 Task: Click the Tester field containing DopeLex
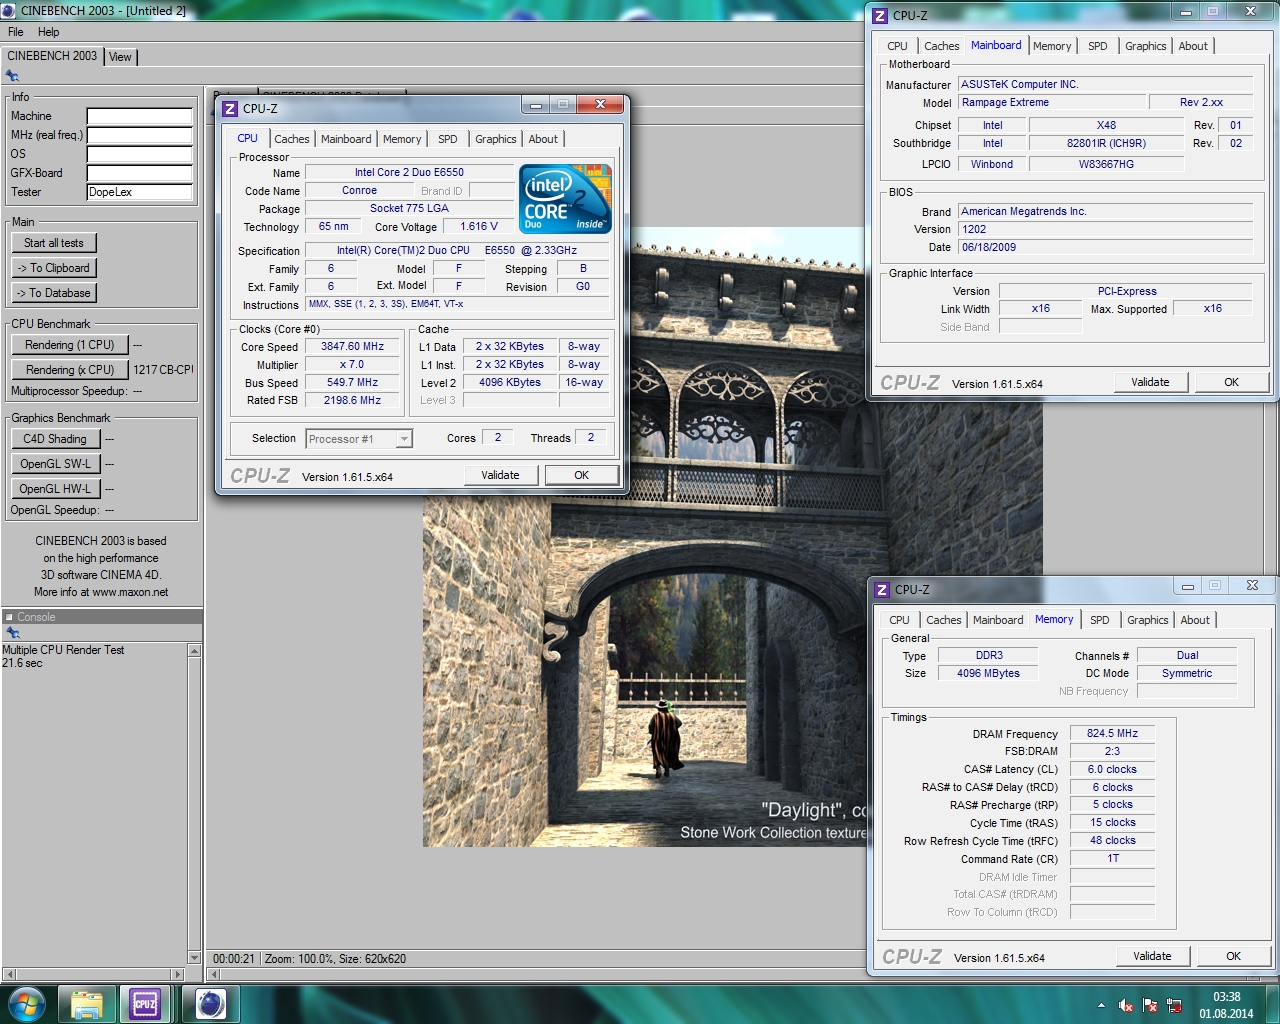point(139,192)
